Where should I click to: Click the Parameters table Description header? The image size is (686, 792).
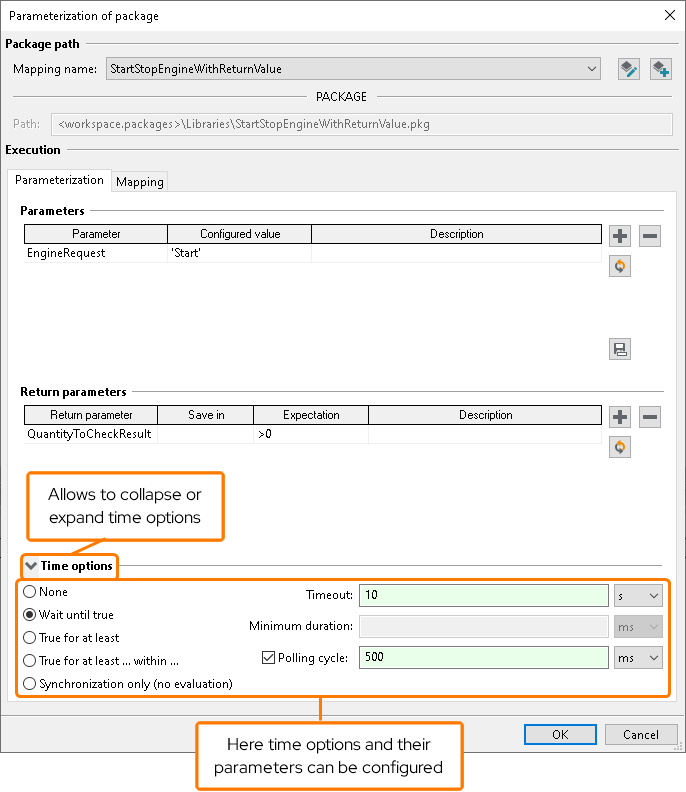click(457, 234)
